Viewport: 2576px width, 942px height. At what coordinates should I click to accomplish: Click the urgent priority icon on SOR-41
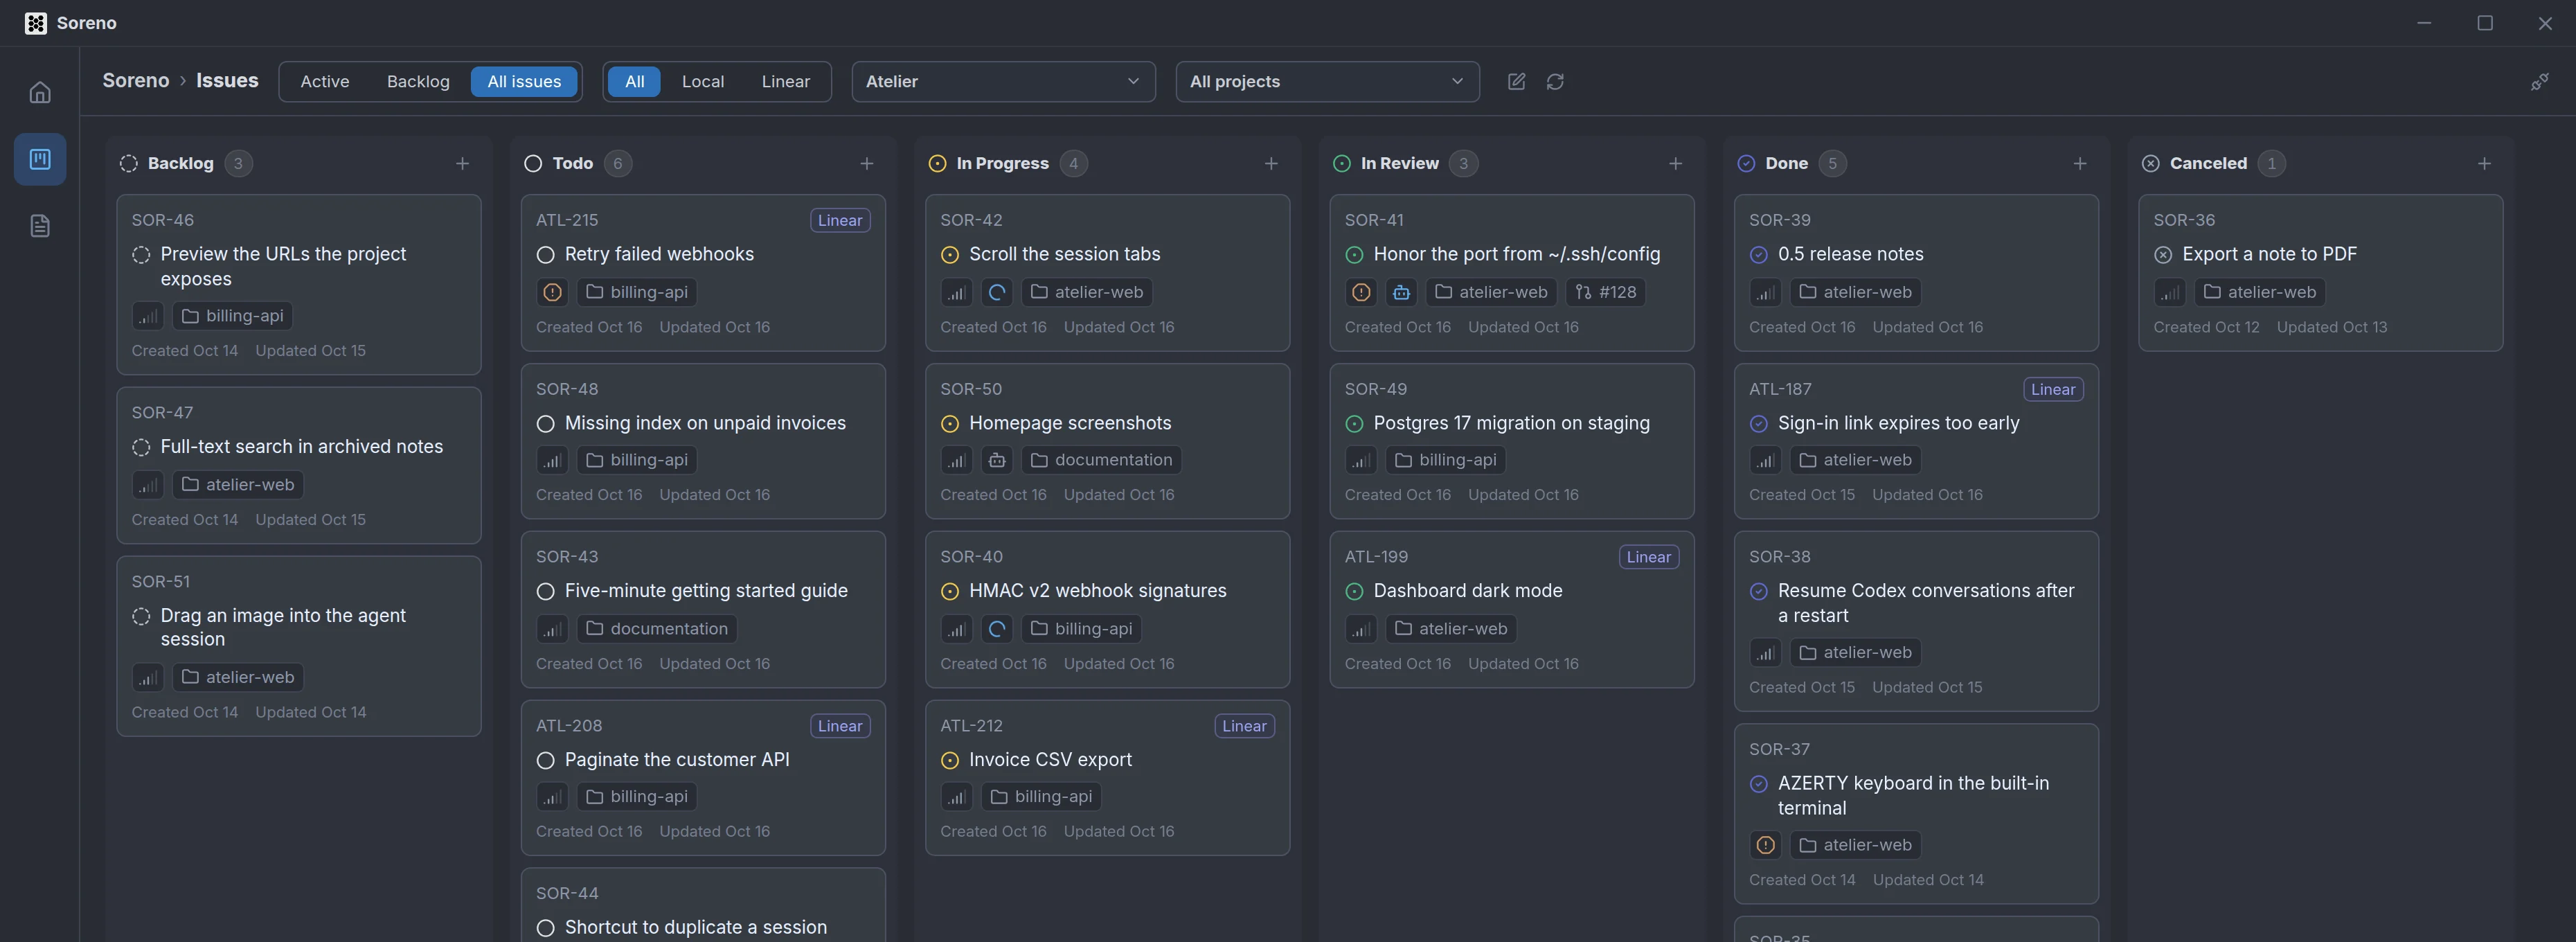click(1361, 292)
